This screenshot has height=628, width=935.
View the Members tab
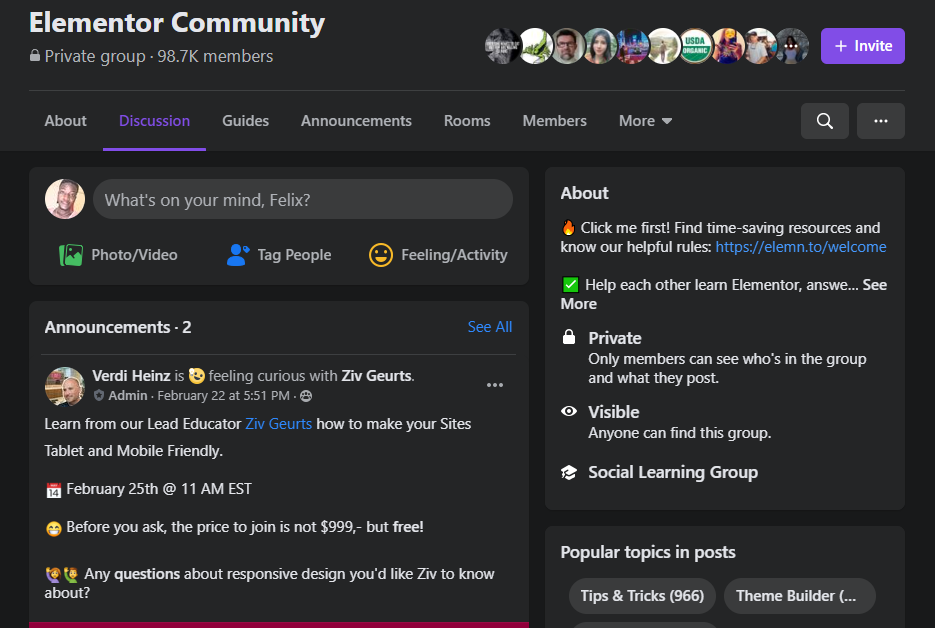[x=555, y=121]
